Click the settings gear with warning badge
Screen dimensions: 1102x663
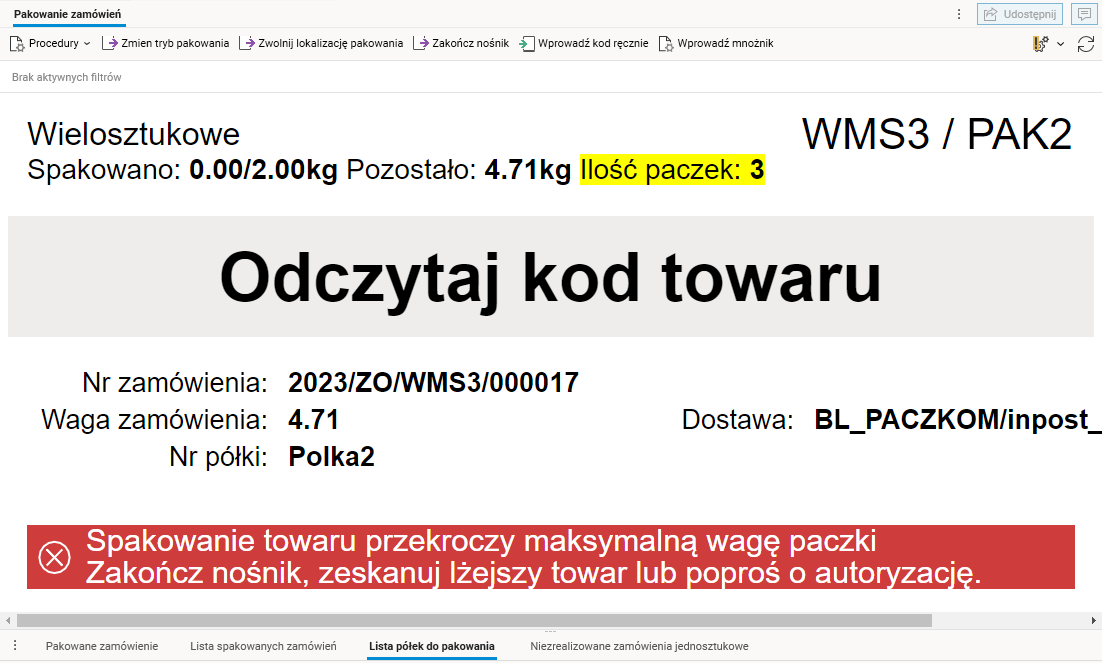1038,43
